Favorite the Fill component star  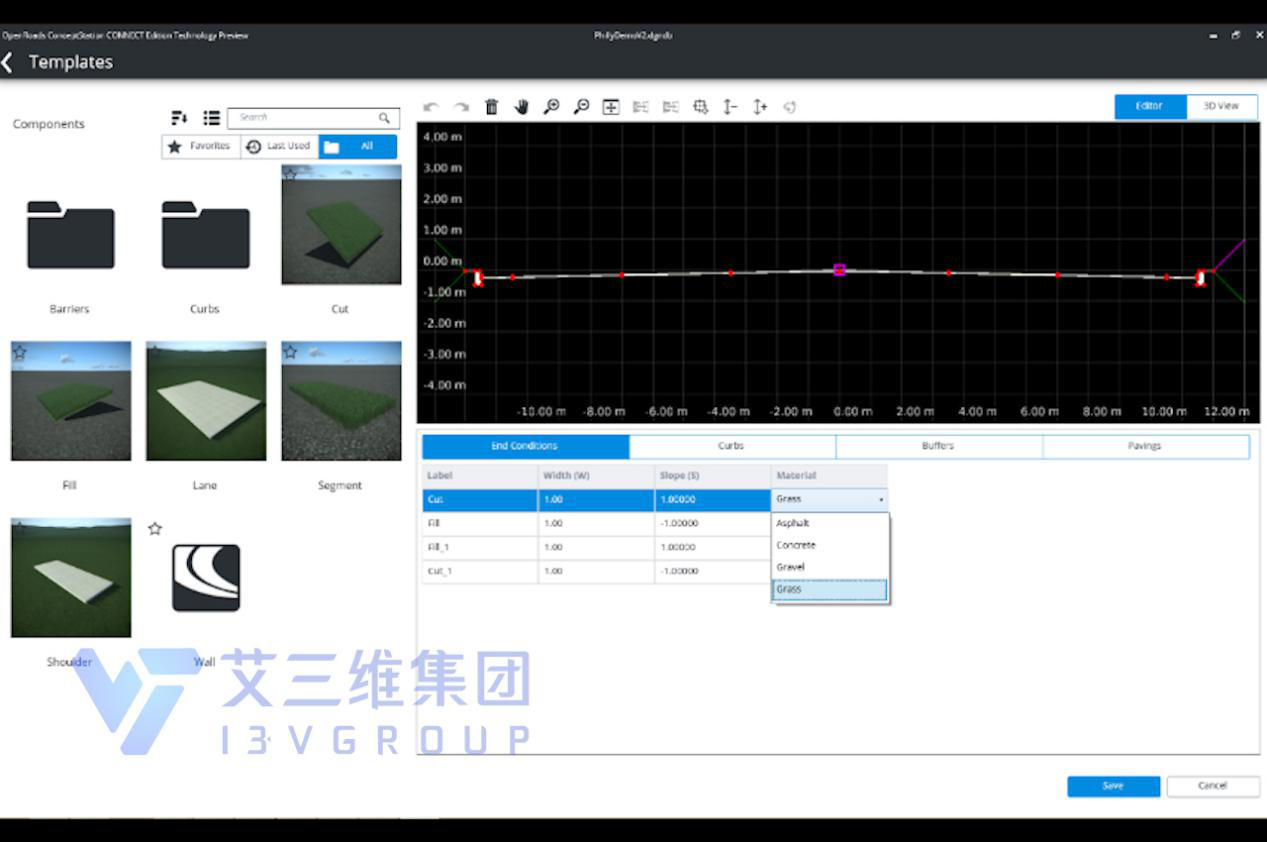pos(19,351)
